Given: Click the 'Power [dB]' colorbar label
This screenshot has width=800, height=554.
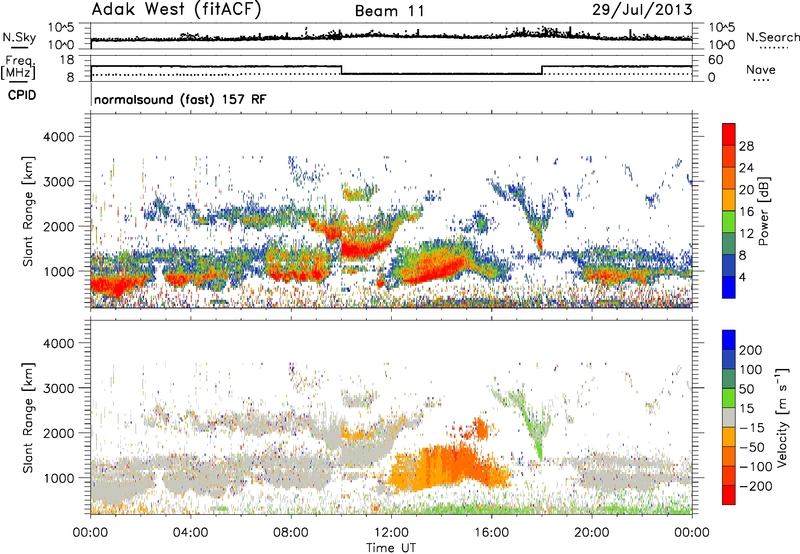Looking at the screenshot, I should point(763,211).
